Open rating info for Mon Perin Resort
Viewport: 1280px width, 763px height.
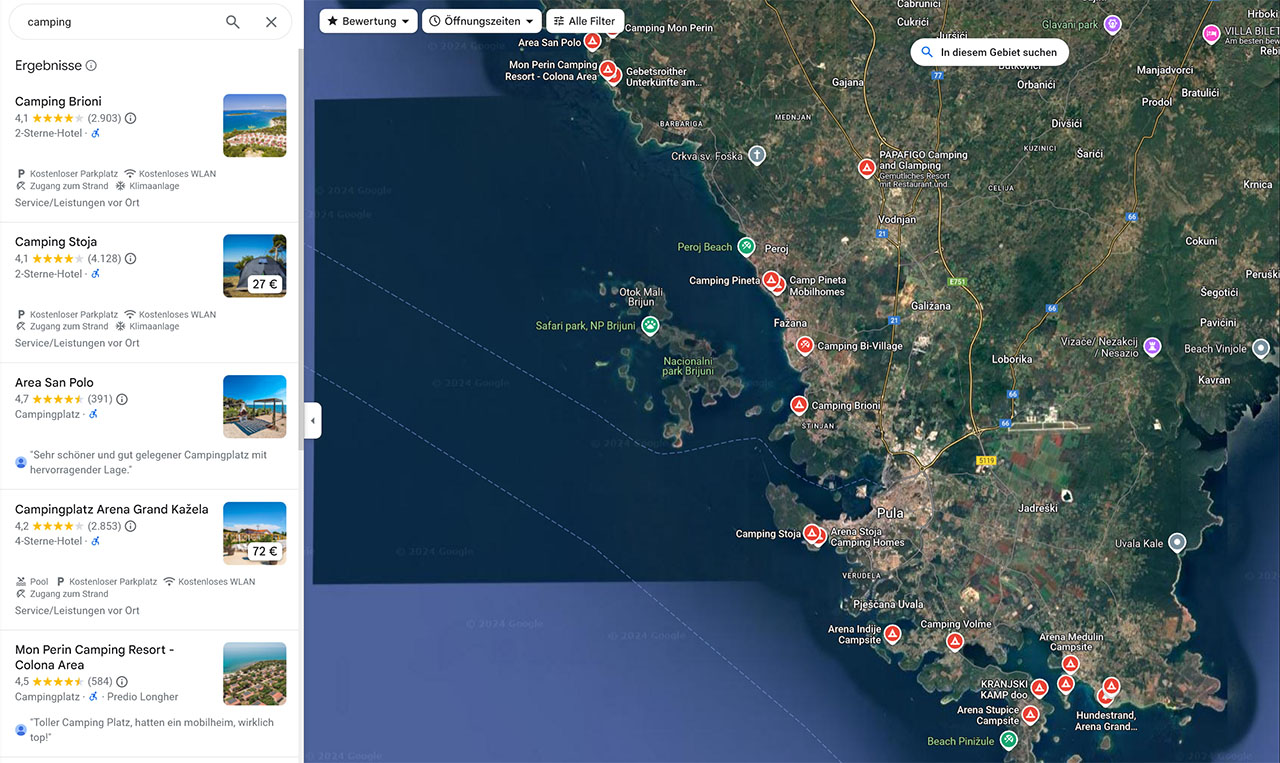tap(122, 682)
